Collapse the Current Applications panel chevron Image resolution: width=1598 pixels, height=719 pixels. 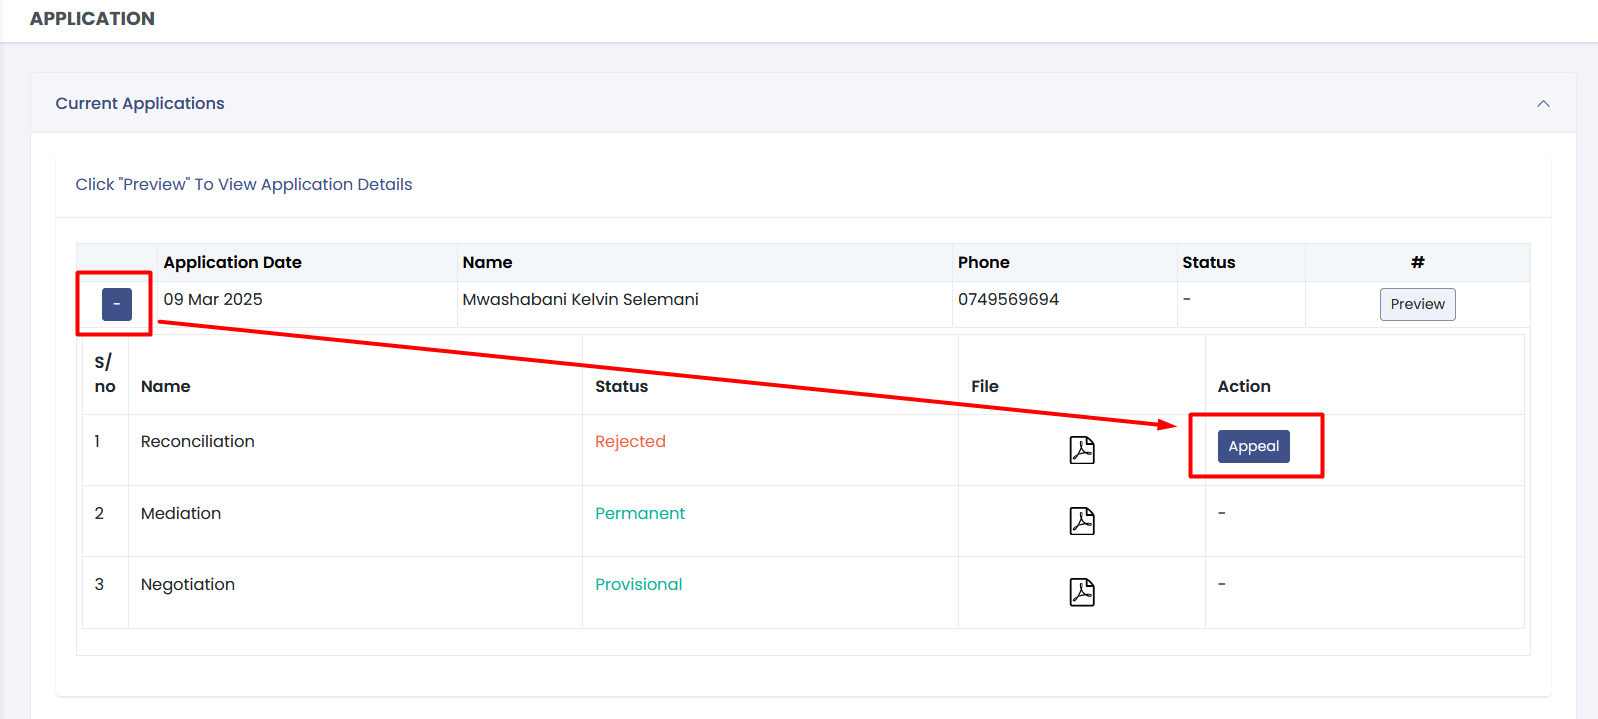point(1543,104)
